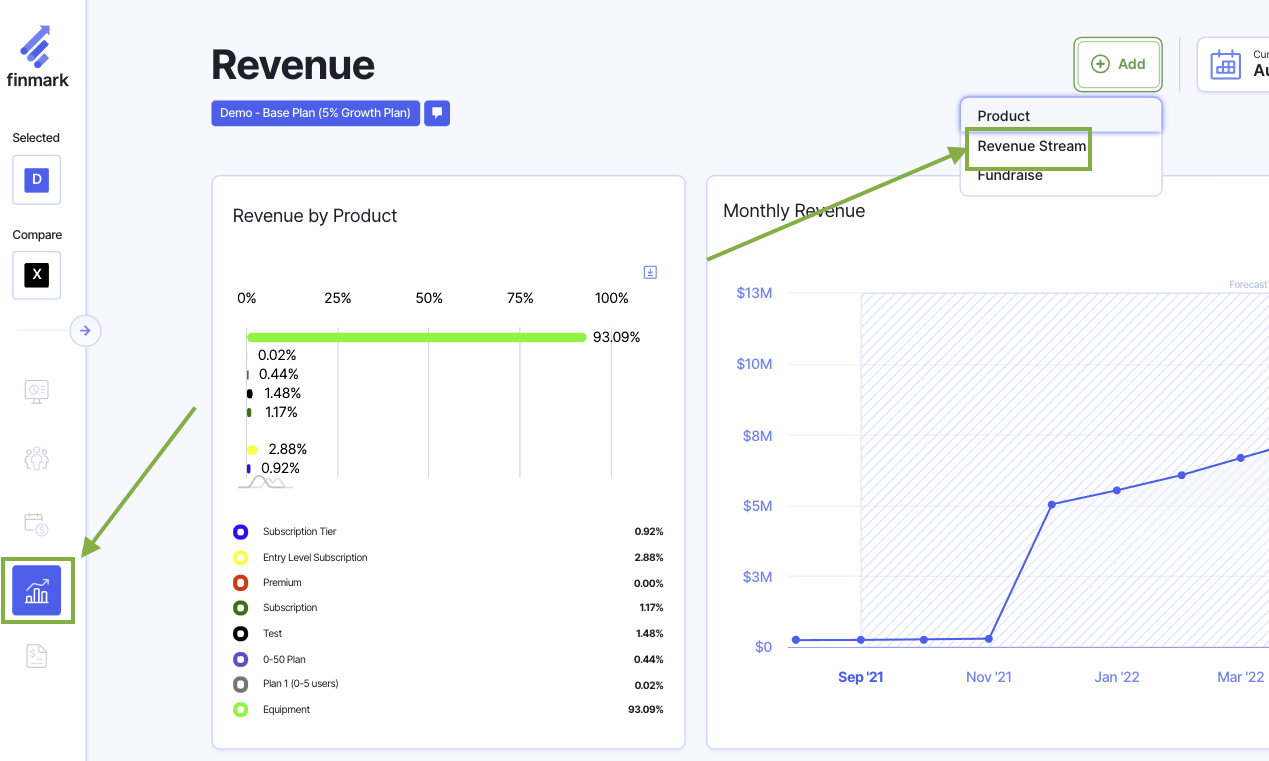
Task: Click the Demo - Base Plan tag
Action: [316, 113]
